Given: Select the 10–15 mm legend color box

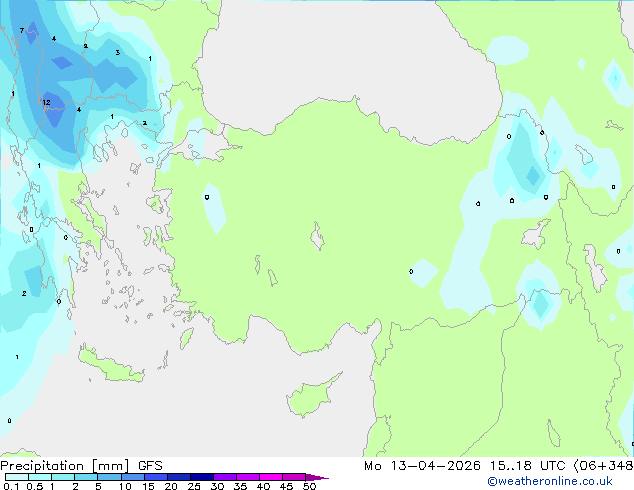Looking at the screenshot, I should pos(132,477).
